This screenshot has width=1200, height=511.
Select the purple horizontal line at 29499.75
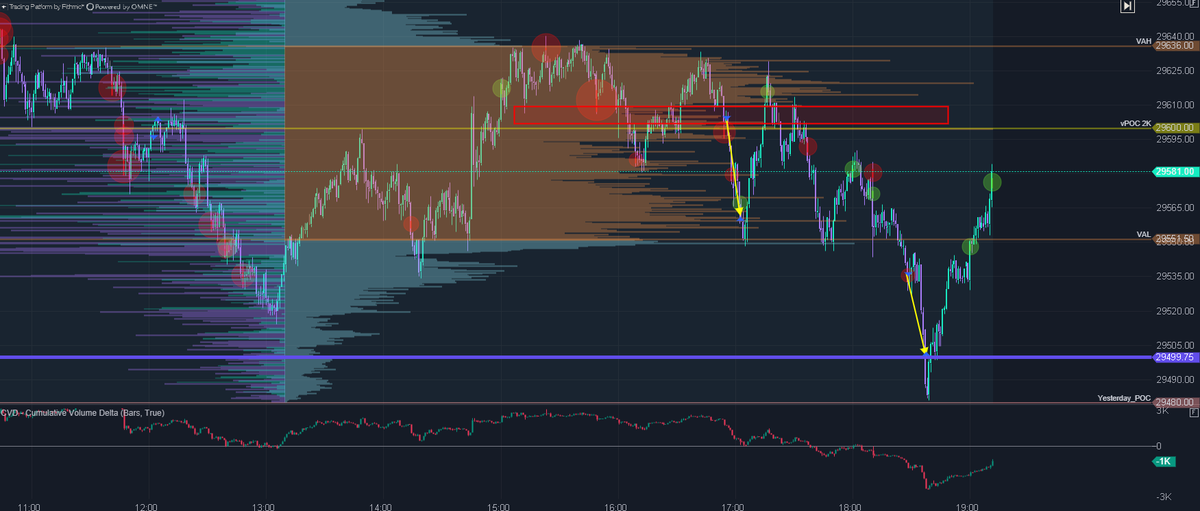coord(576,357)
